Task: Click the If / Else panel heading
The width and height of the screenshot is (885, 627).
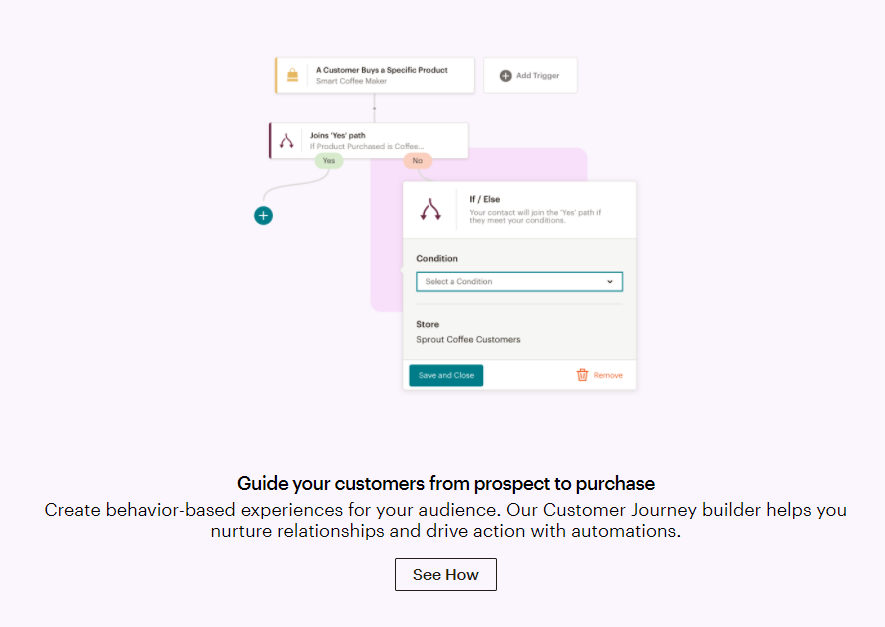Action: coord(485,199)
